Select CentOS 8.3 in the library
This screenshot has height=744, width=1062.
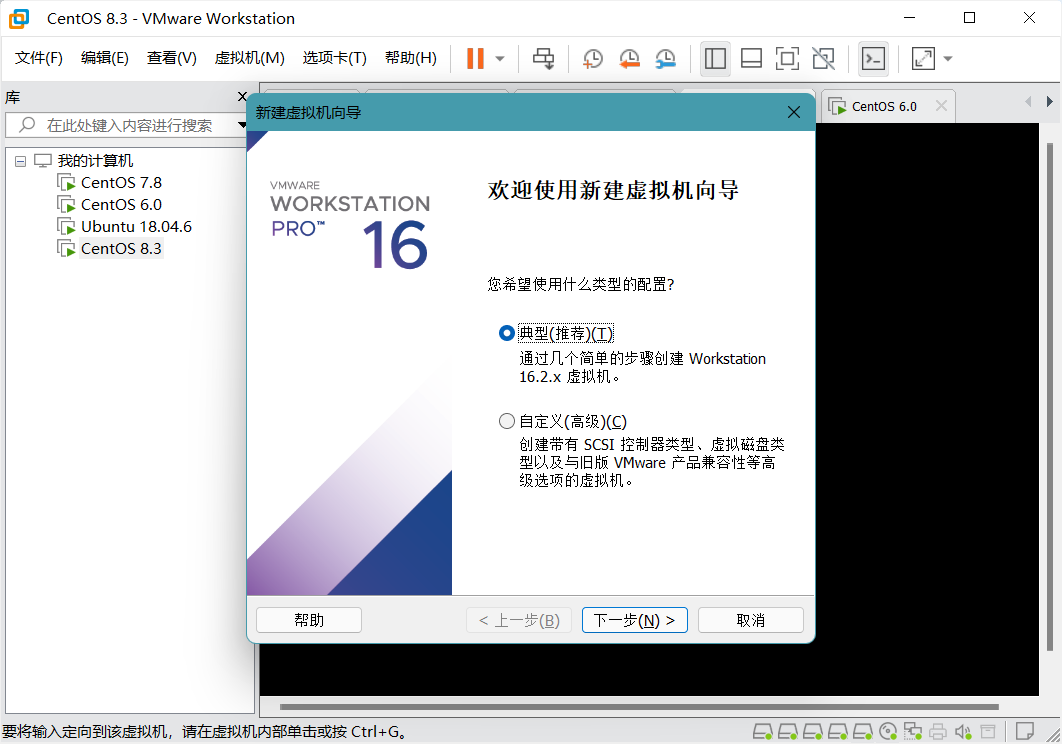[x=121, y=249]
